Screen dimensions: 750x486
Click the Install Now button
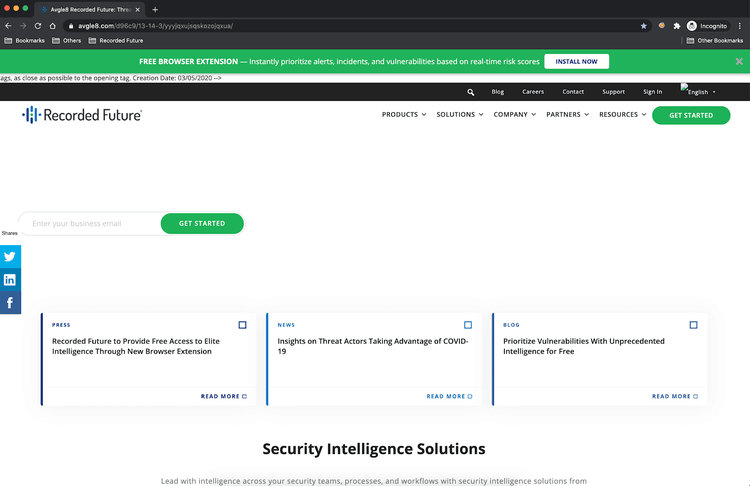[x=576, y=61]
